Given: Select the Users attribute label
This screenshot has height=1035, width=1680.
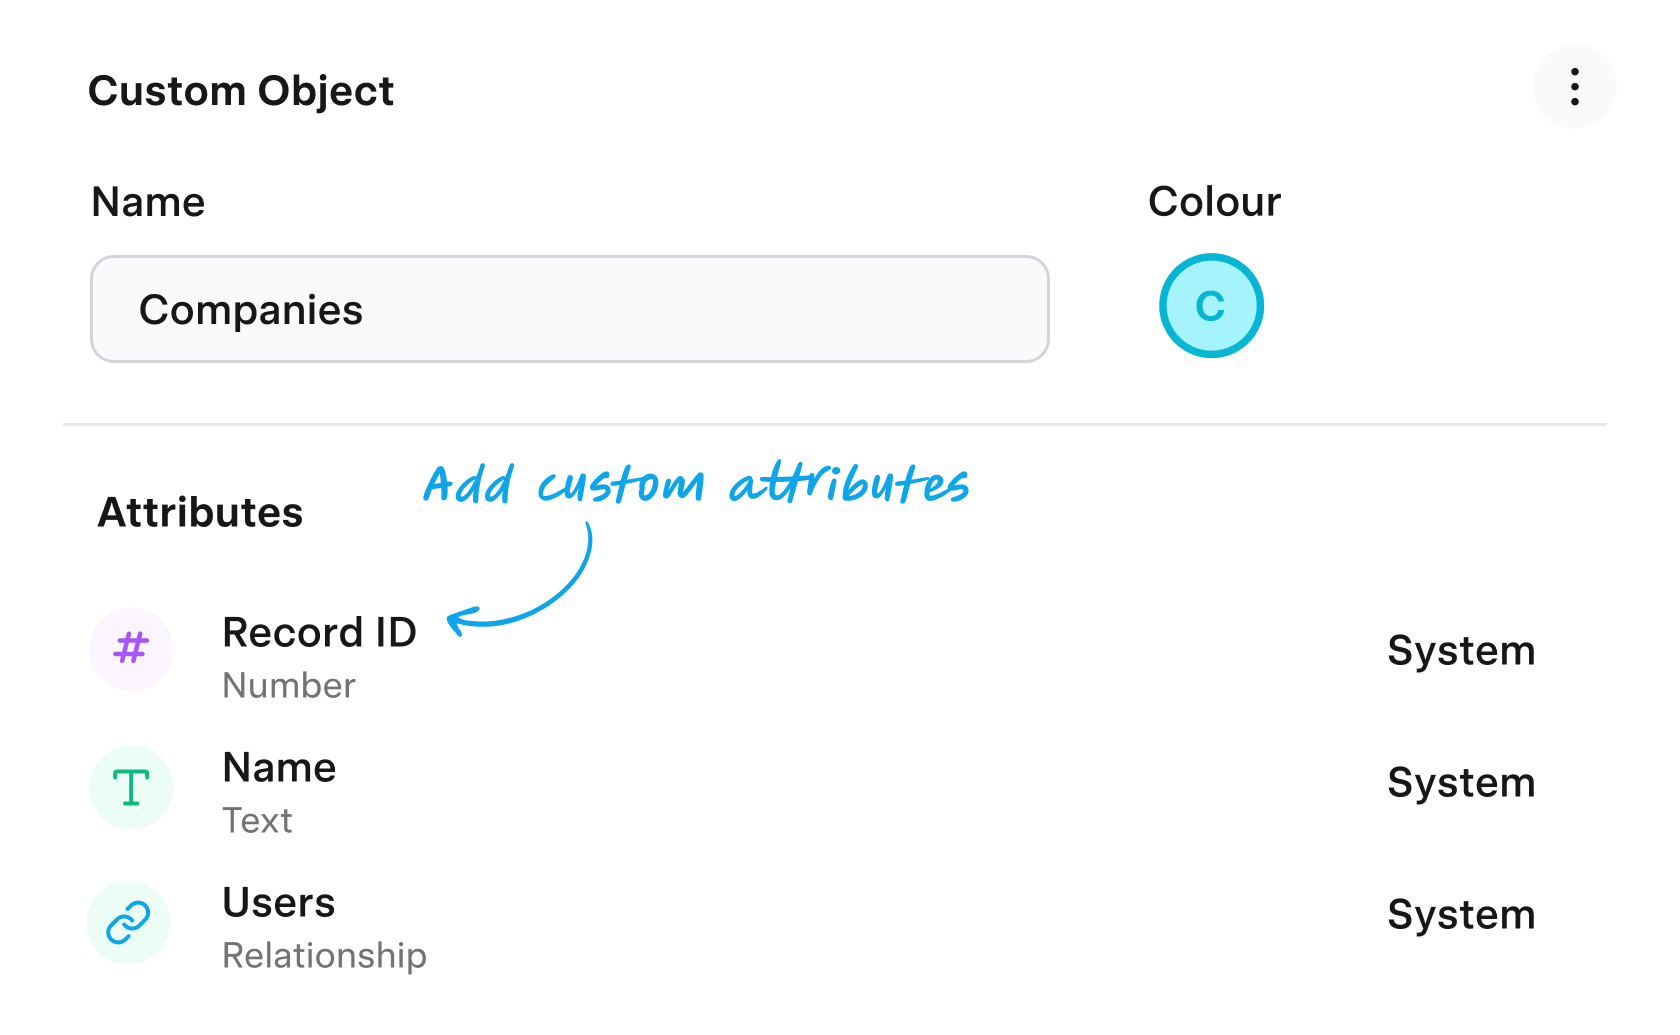Looking at the screenshot, I should (278, 903).
